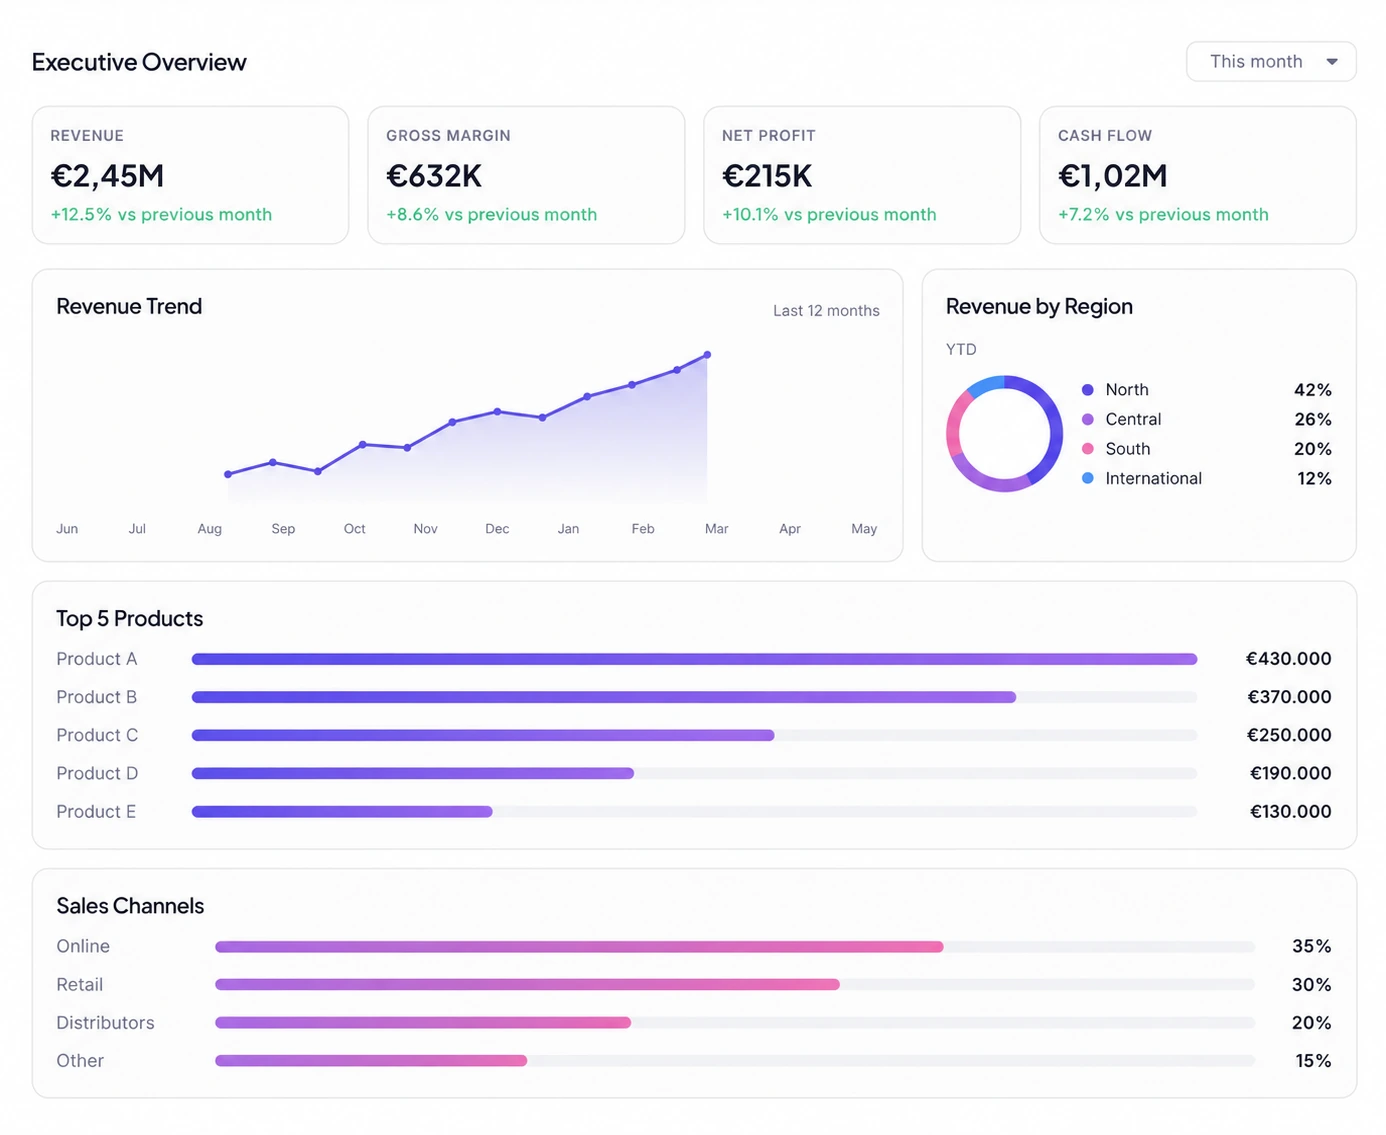Screen dimensions: 1386x1135
Task: Click the €370.000 value
Action: [1289, 697]
